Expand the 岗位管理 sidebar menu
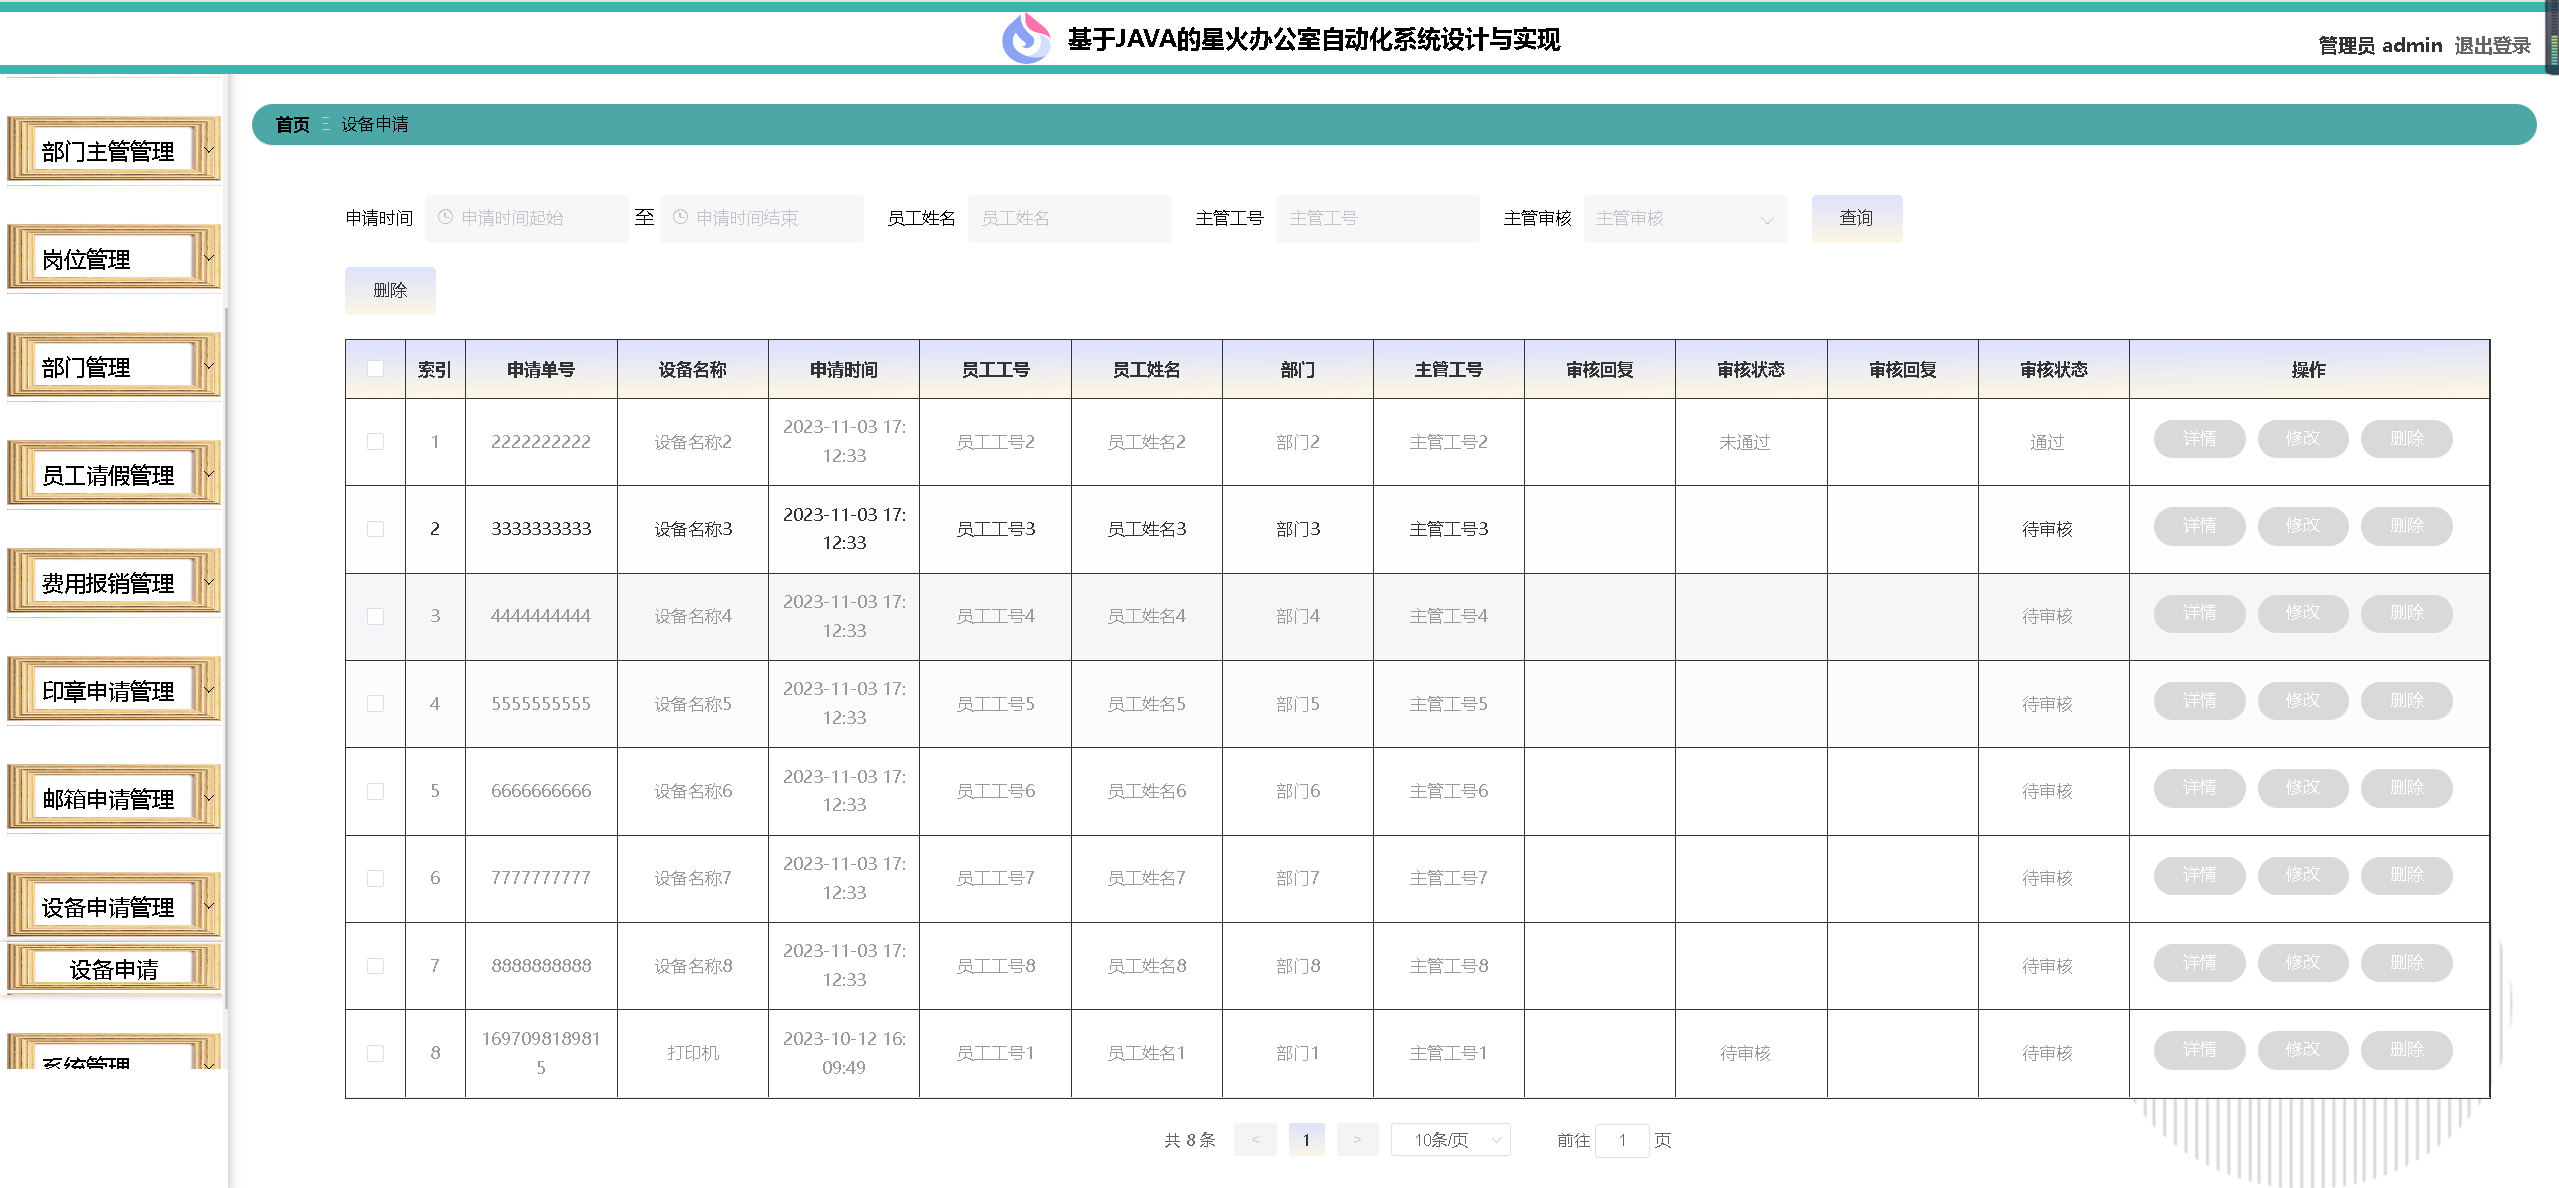The image size is (2559, 1188). [113, 259]
